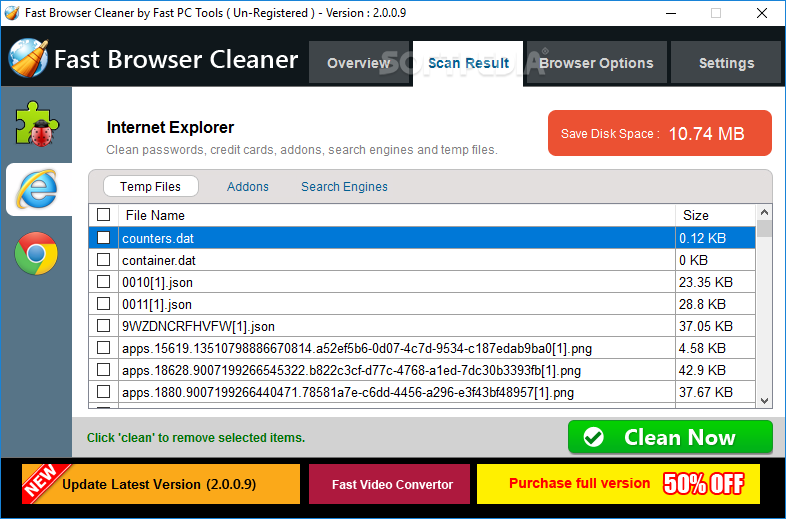Select the container.dat file name
The height and width of the screenshot is (519, 786).
[158, 260]
